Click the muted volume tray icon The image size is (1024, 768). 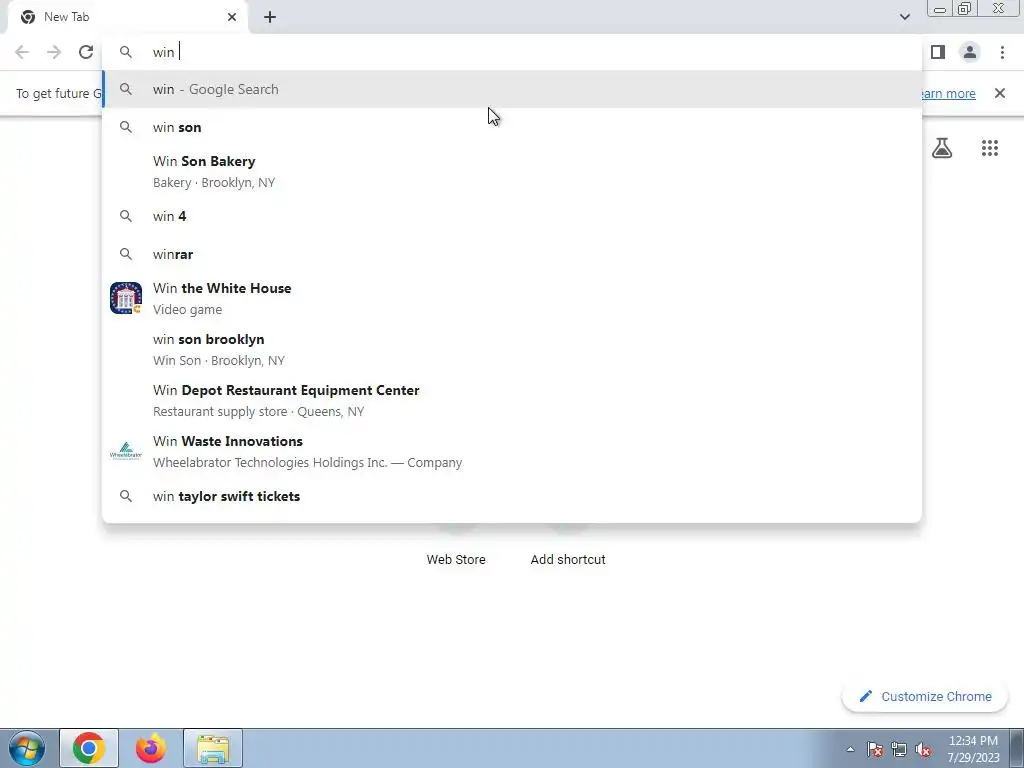923,749
